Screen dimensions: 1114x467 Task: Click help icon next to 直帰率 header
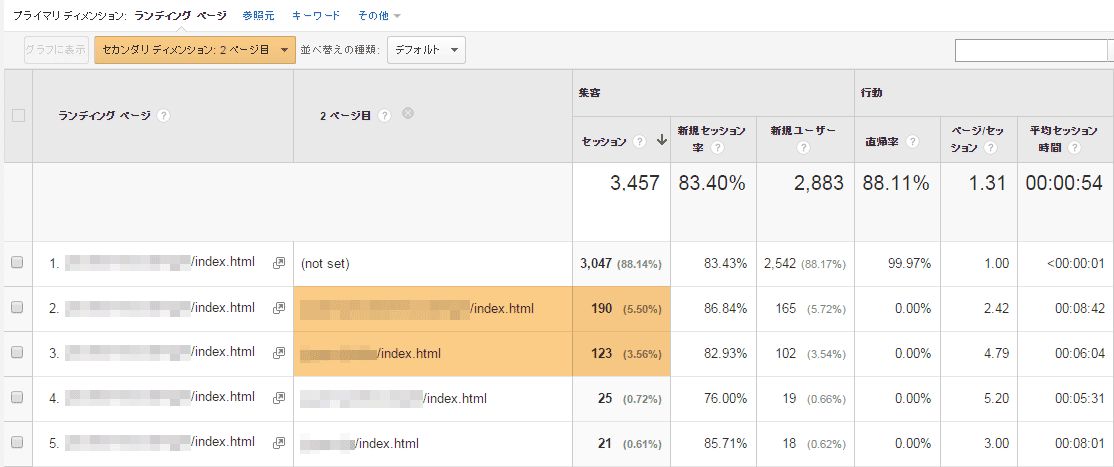[x=912, y=142]
